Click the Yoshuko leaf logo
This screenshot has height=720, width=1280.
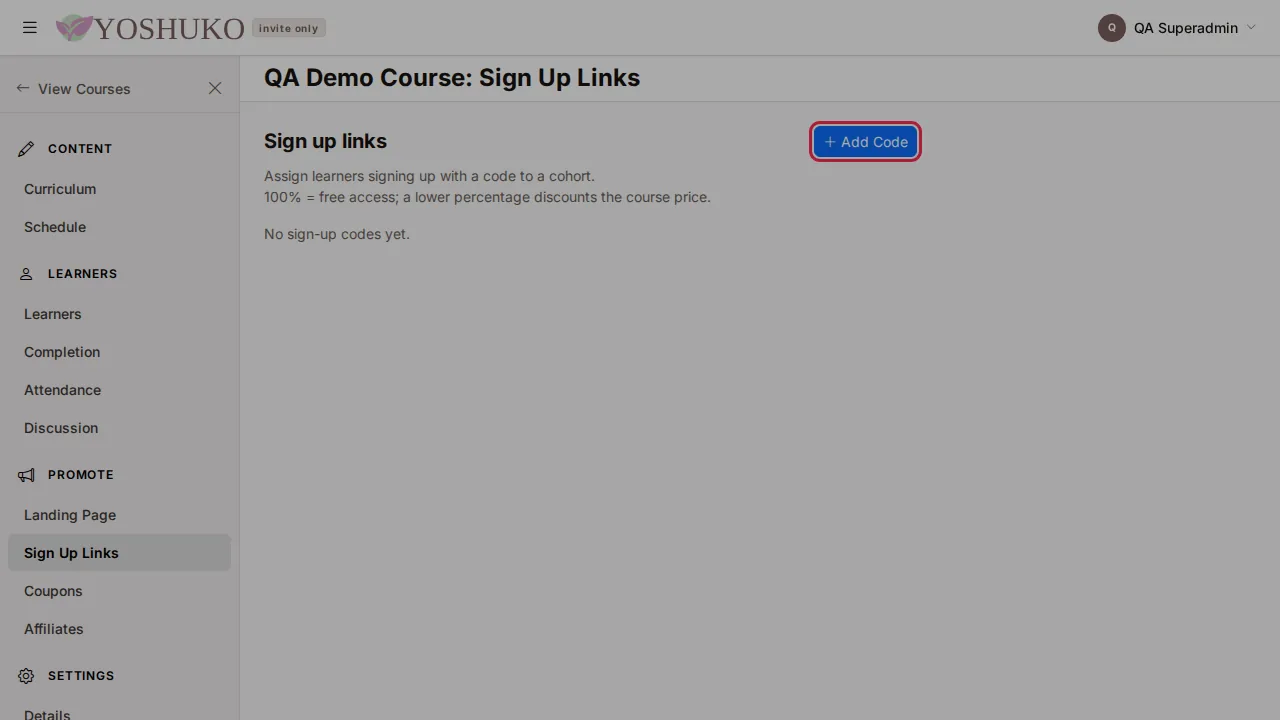click(74, 28)
